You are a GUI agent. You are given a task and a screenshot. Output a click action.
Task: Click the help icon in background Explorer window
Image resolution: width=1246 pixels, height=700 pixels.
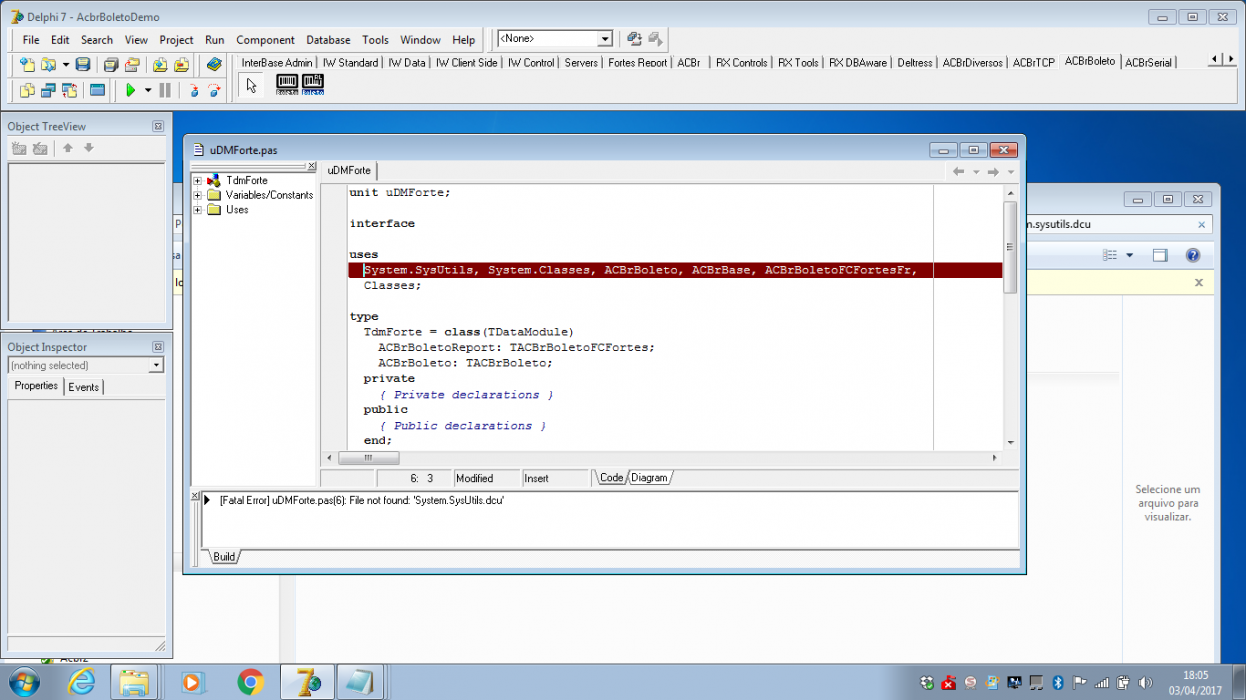(x=1192, y=255)
